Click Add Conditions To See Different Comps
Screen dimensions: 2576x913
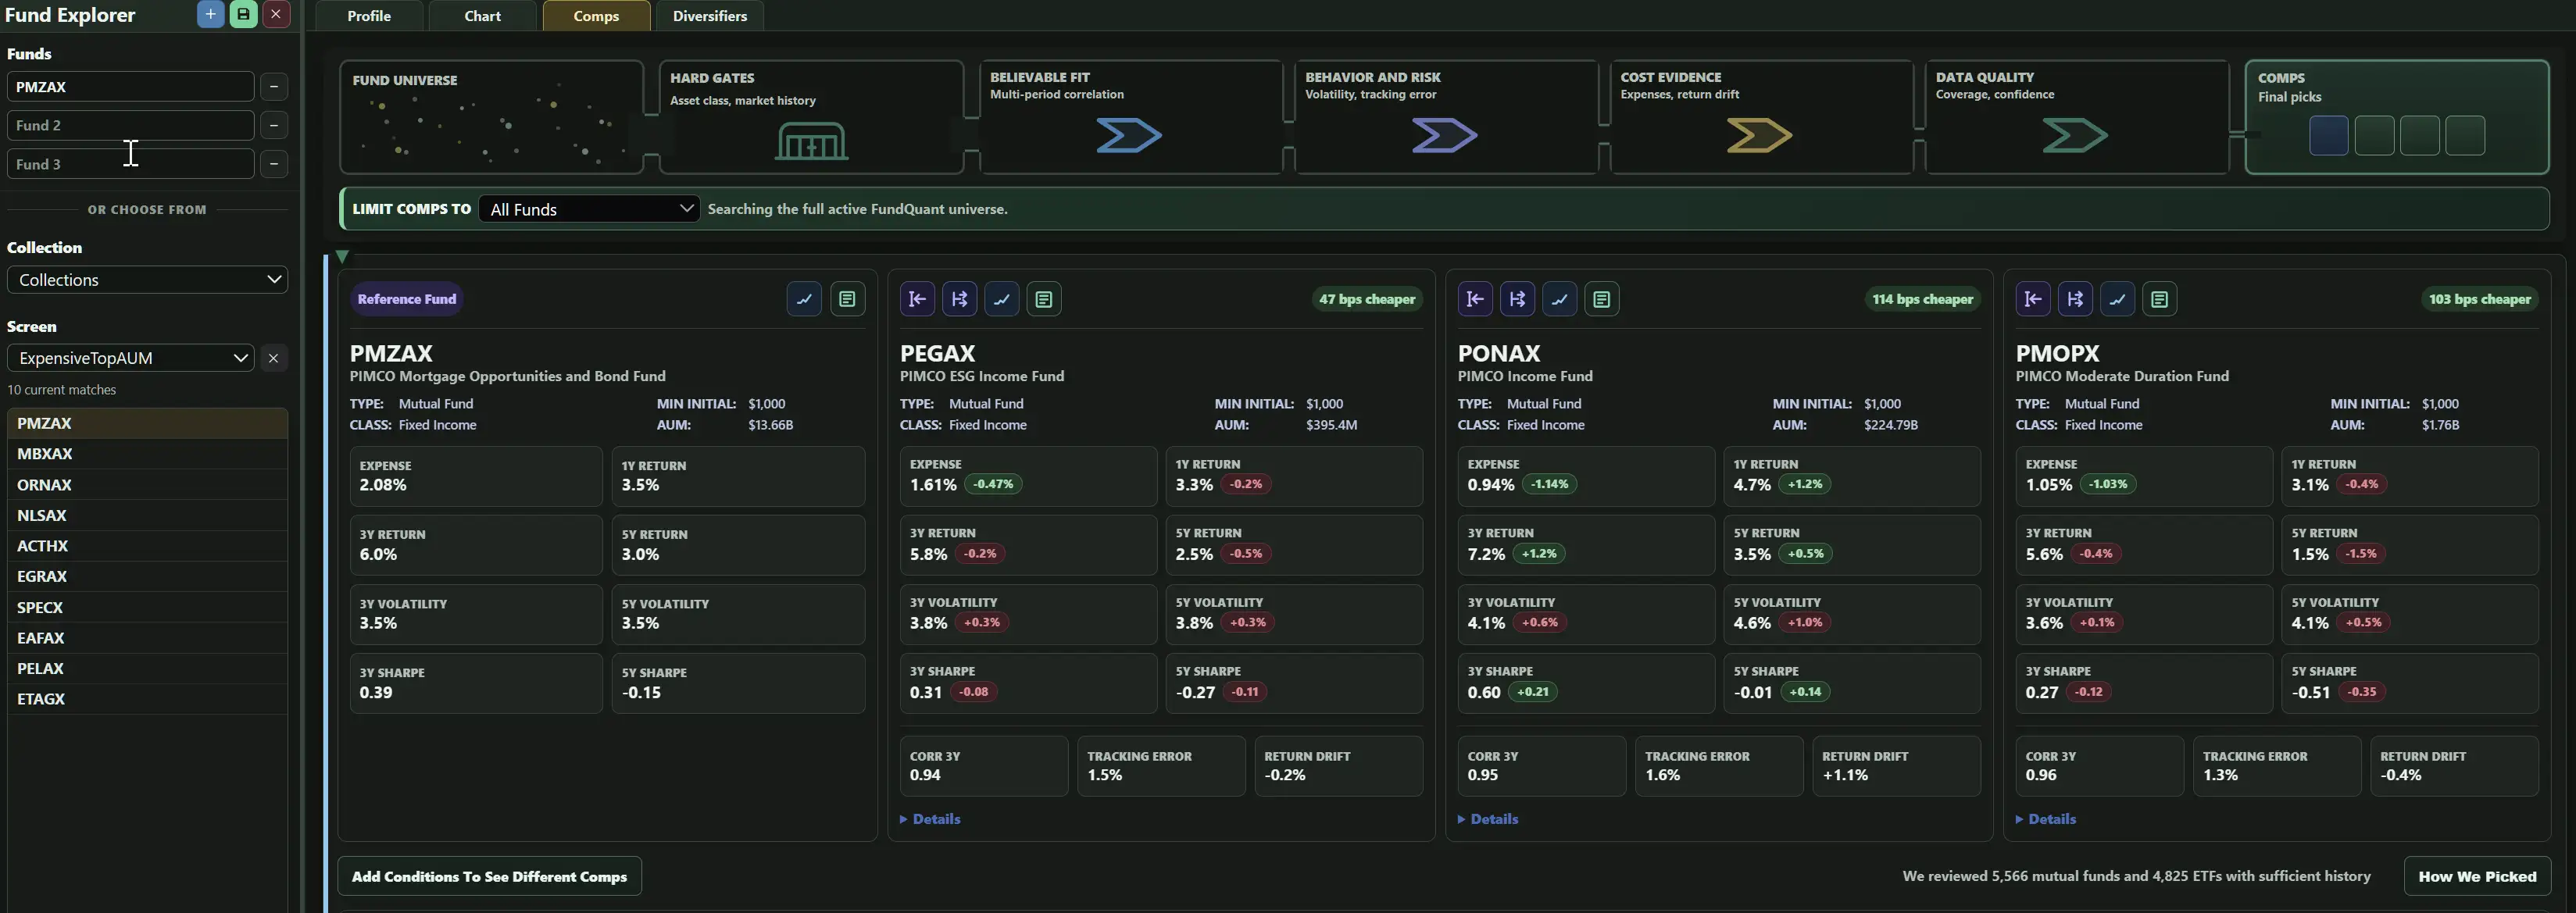pos(489,877)
